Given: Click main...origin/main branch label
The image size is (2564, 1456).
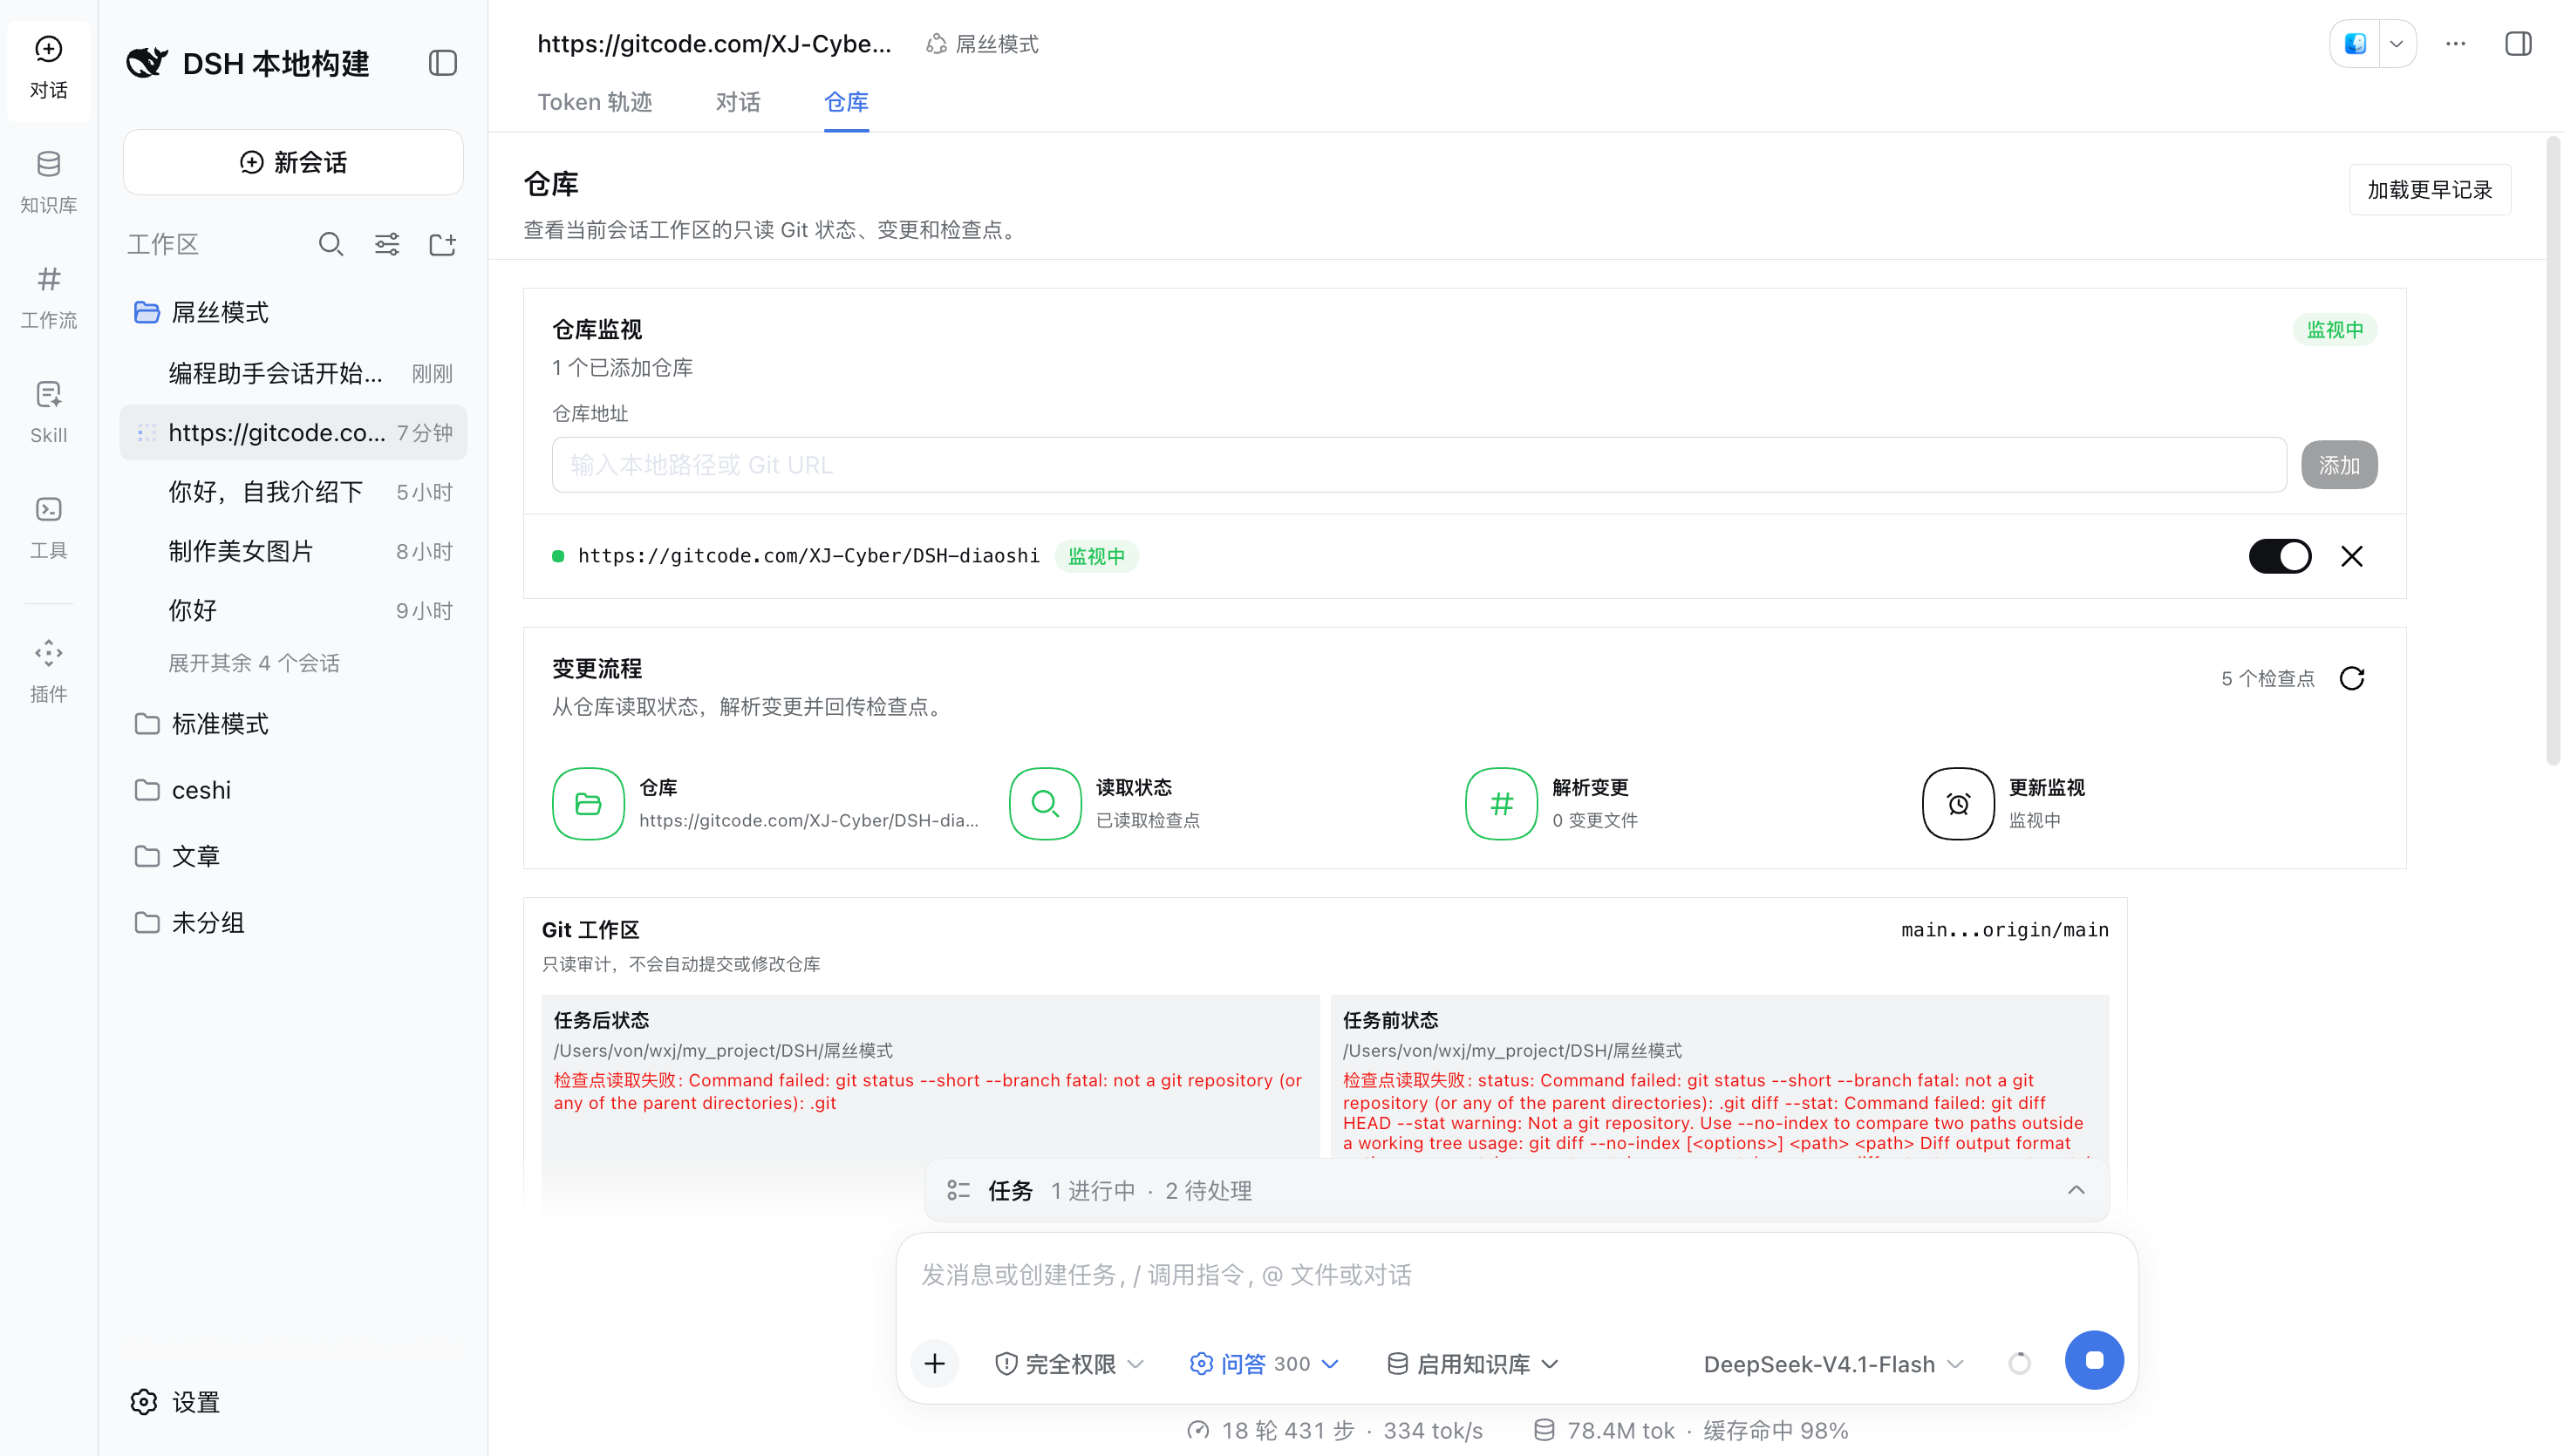Looking at the screenshot, I should pyautogui.click(x=2004, y=930).
